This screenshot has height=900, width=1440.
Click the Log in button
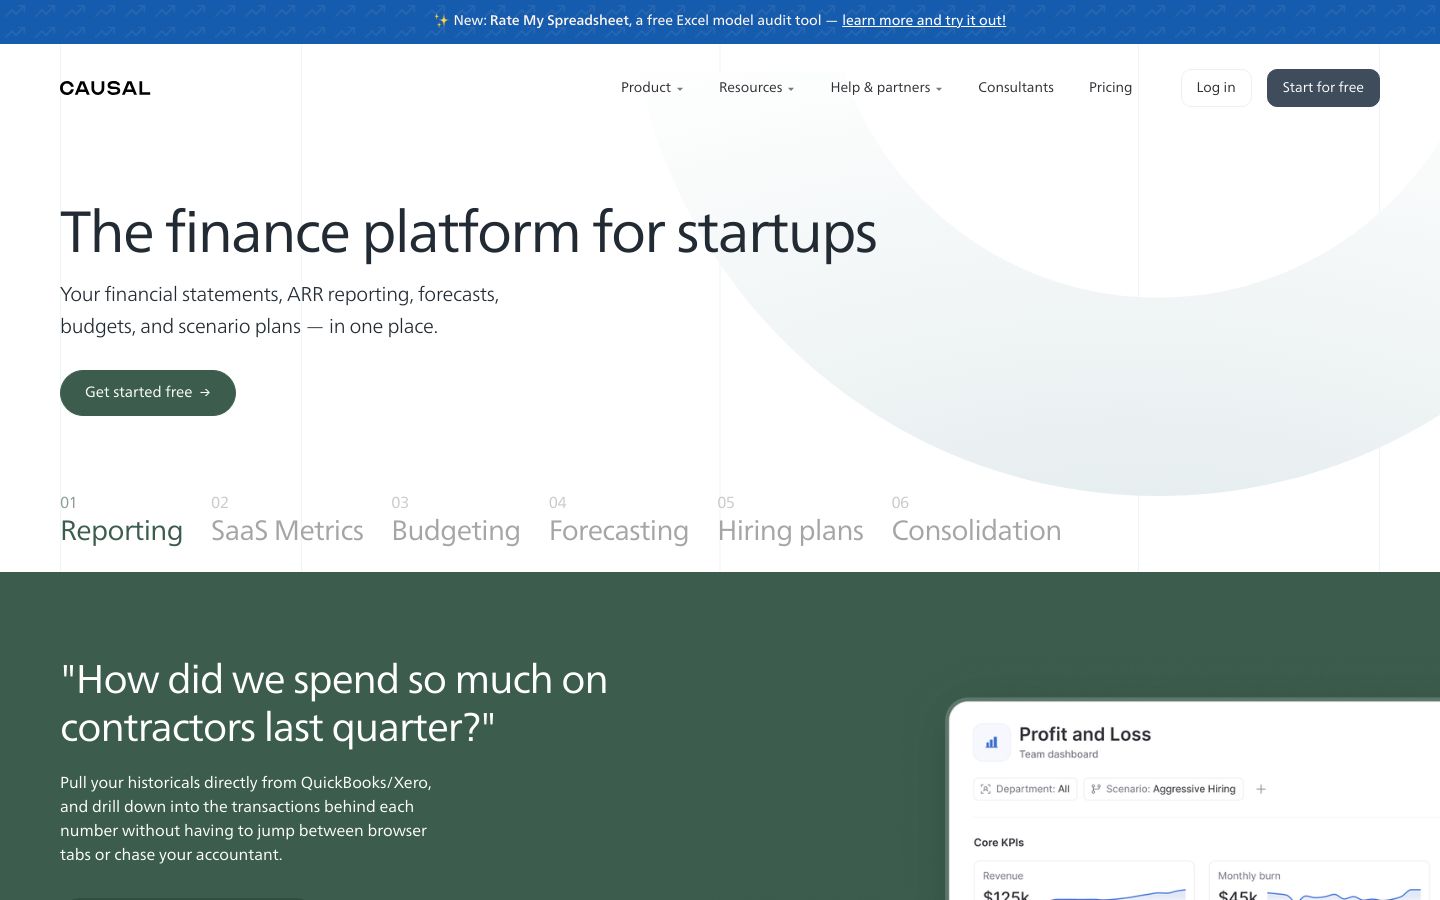click(1216, 88)
